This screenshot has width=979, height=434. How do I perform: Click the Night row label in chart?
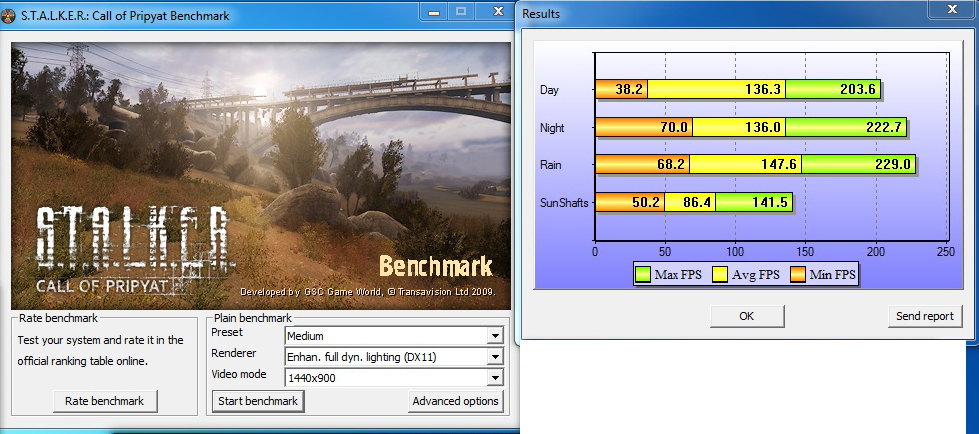click(x=552, y=128)
